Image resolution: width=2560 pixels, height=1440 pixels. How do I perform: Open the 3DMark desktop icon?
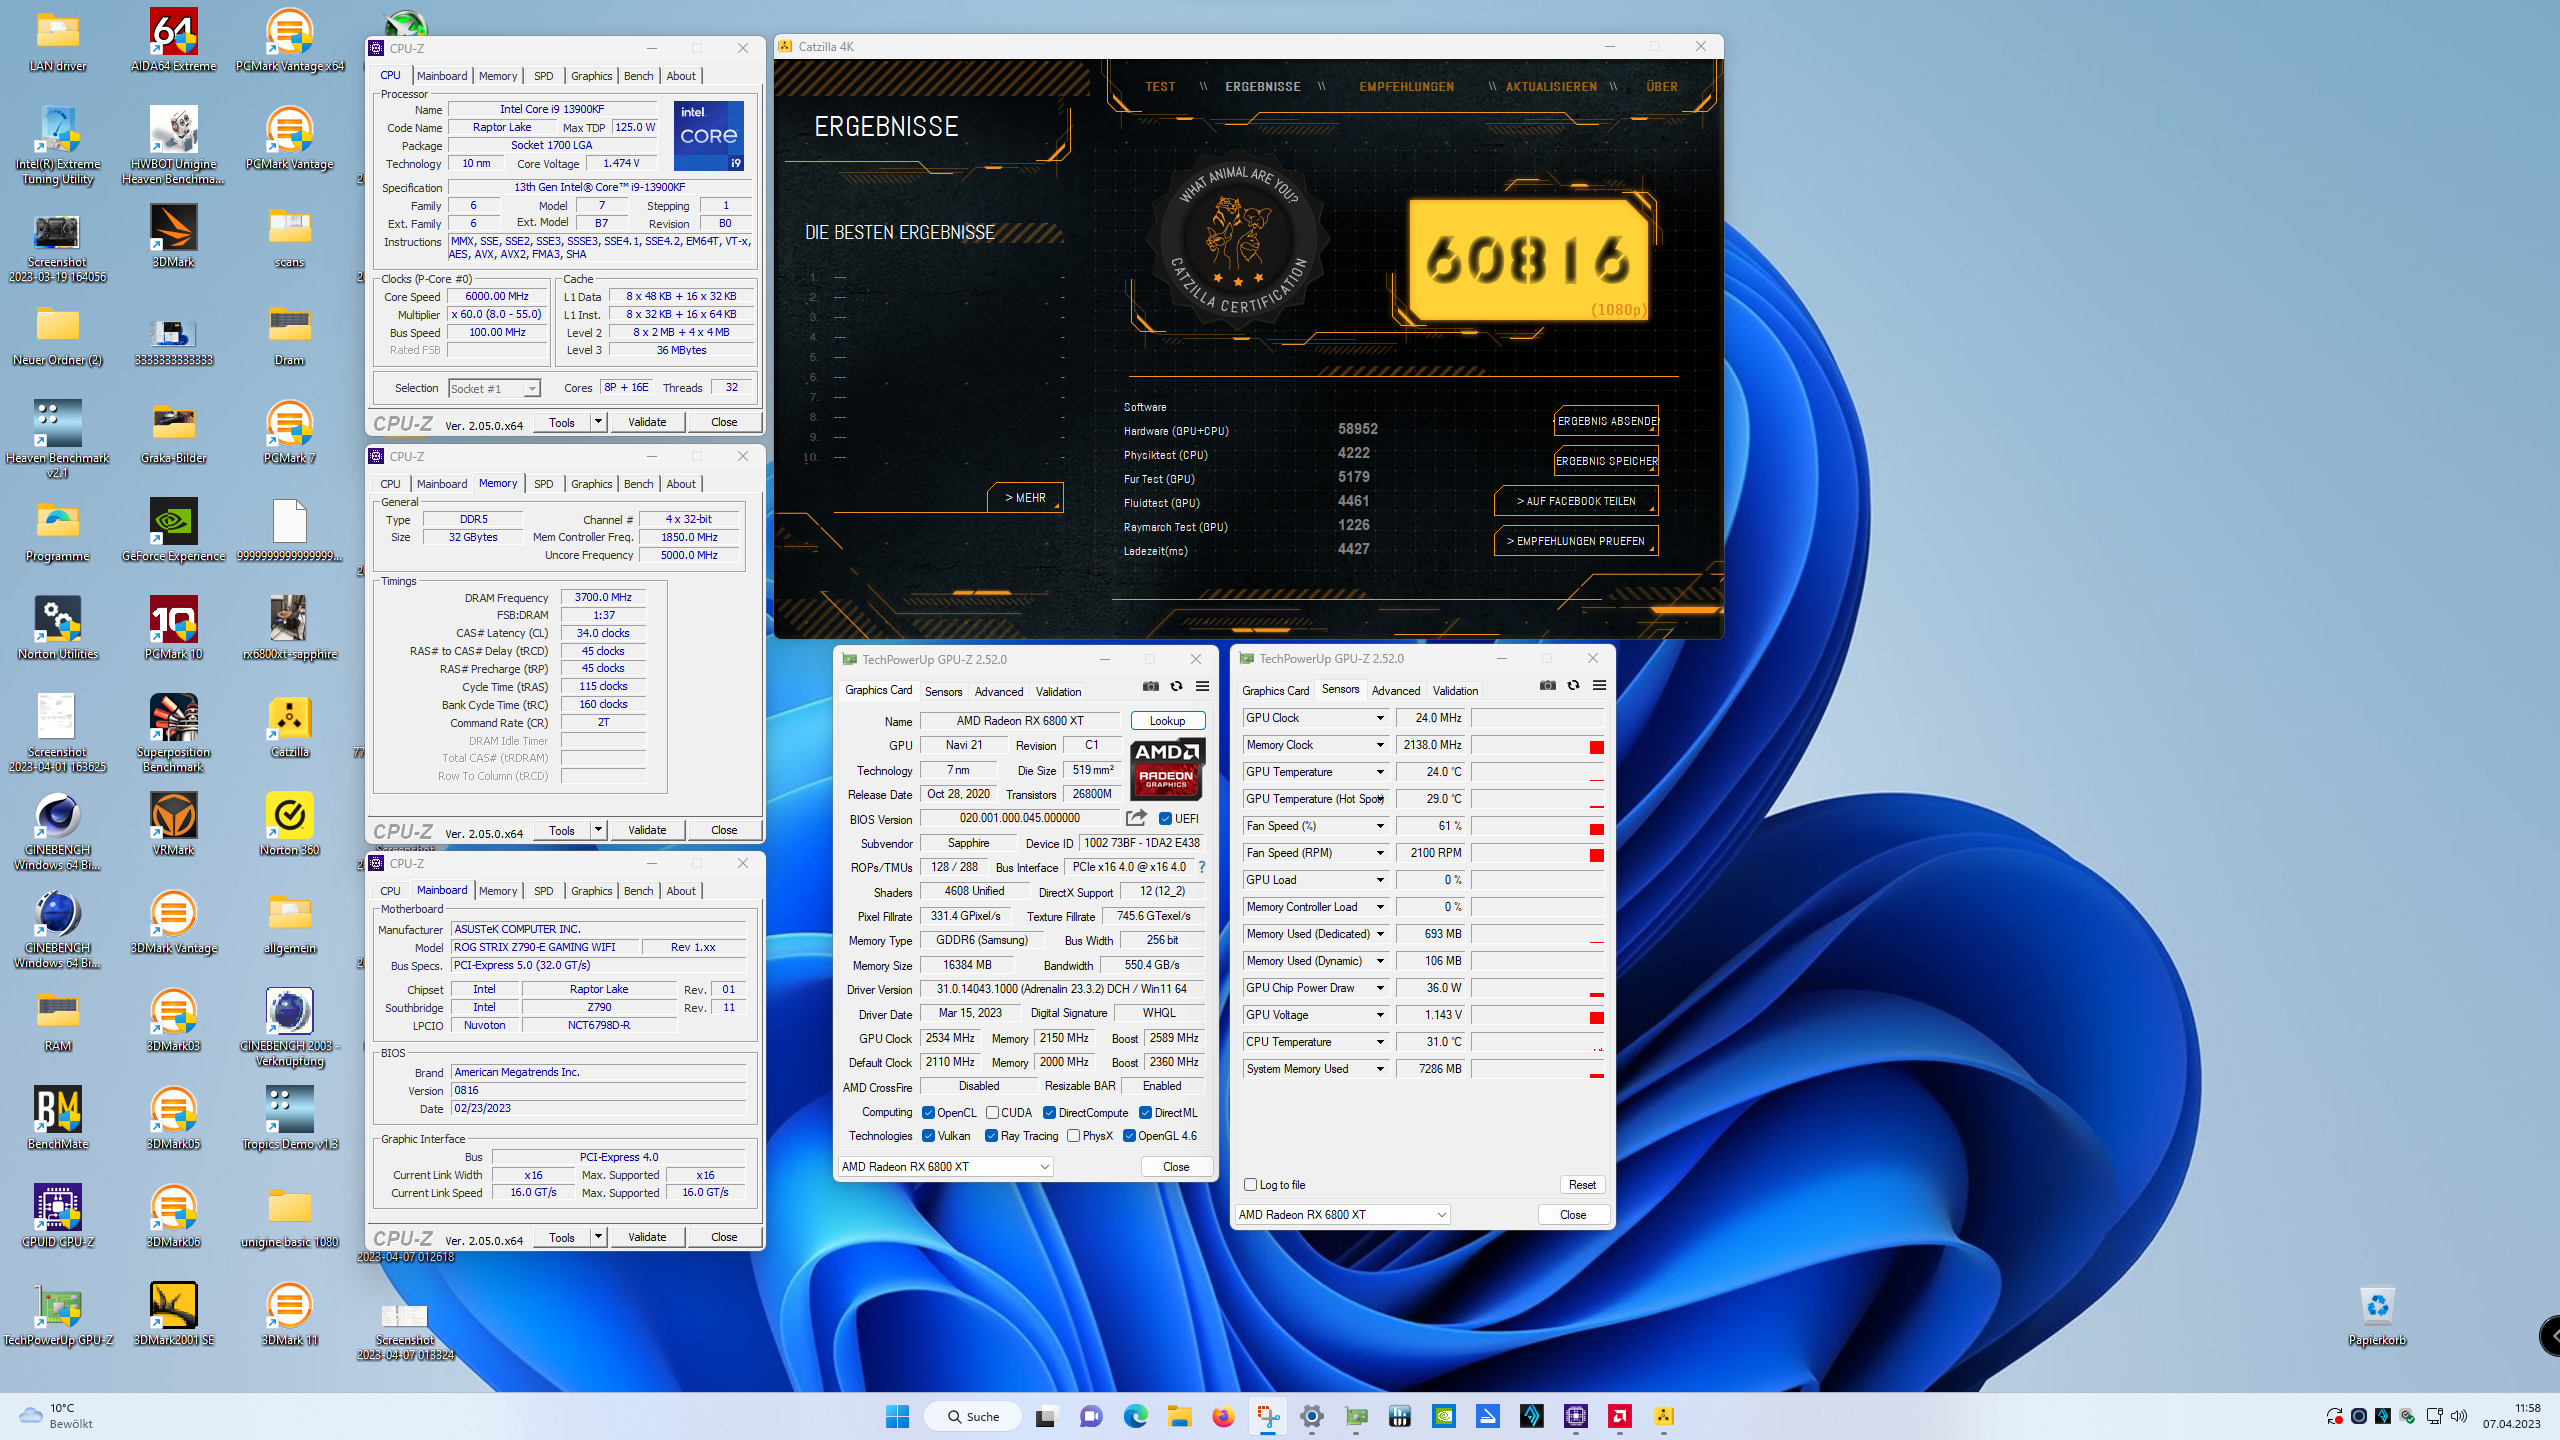(173, 236)
